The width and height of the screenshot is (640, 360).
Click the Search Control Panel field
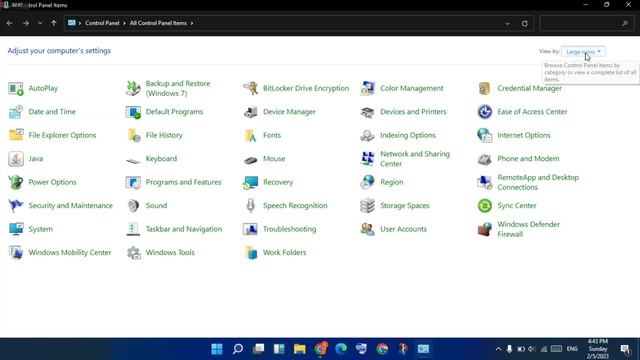point(586,23)
